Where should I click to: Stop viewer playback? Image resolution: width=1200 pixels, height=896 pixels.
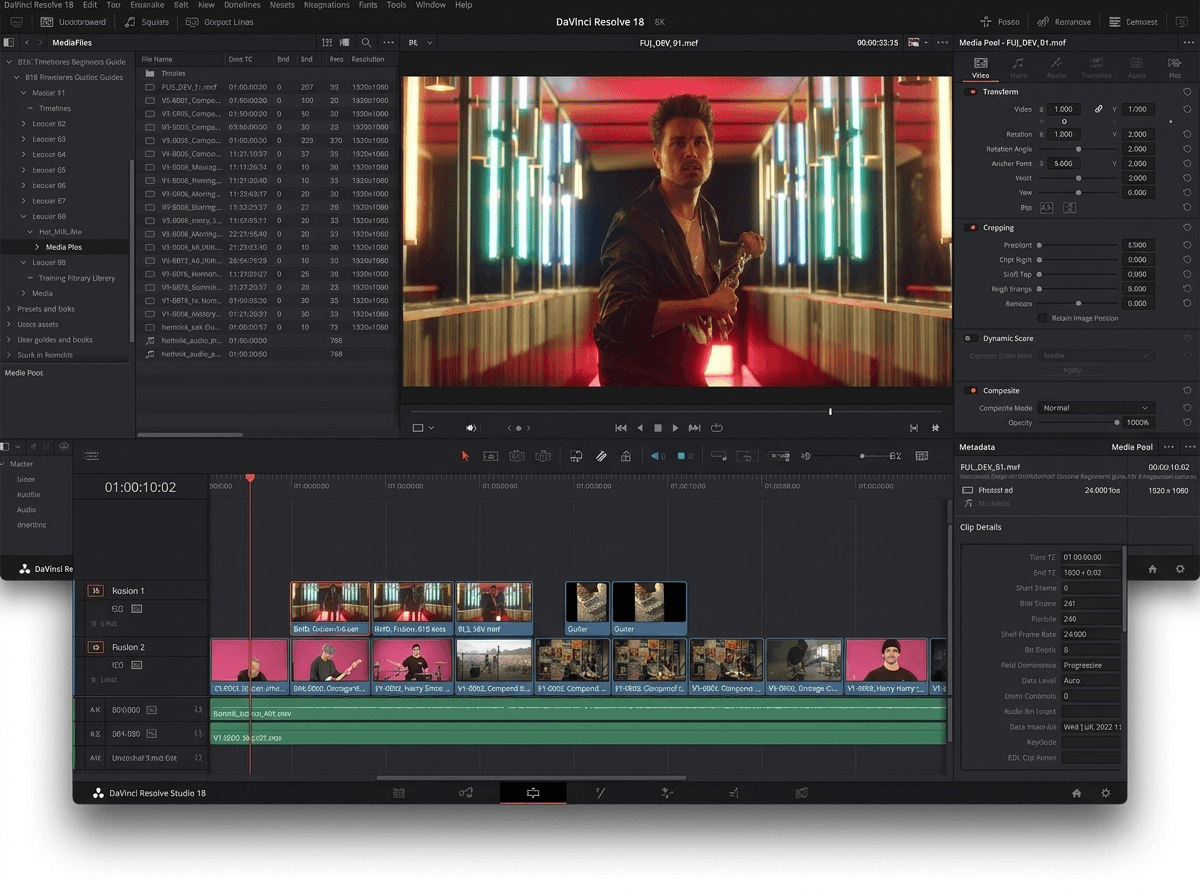[658, 428]
